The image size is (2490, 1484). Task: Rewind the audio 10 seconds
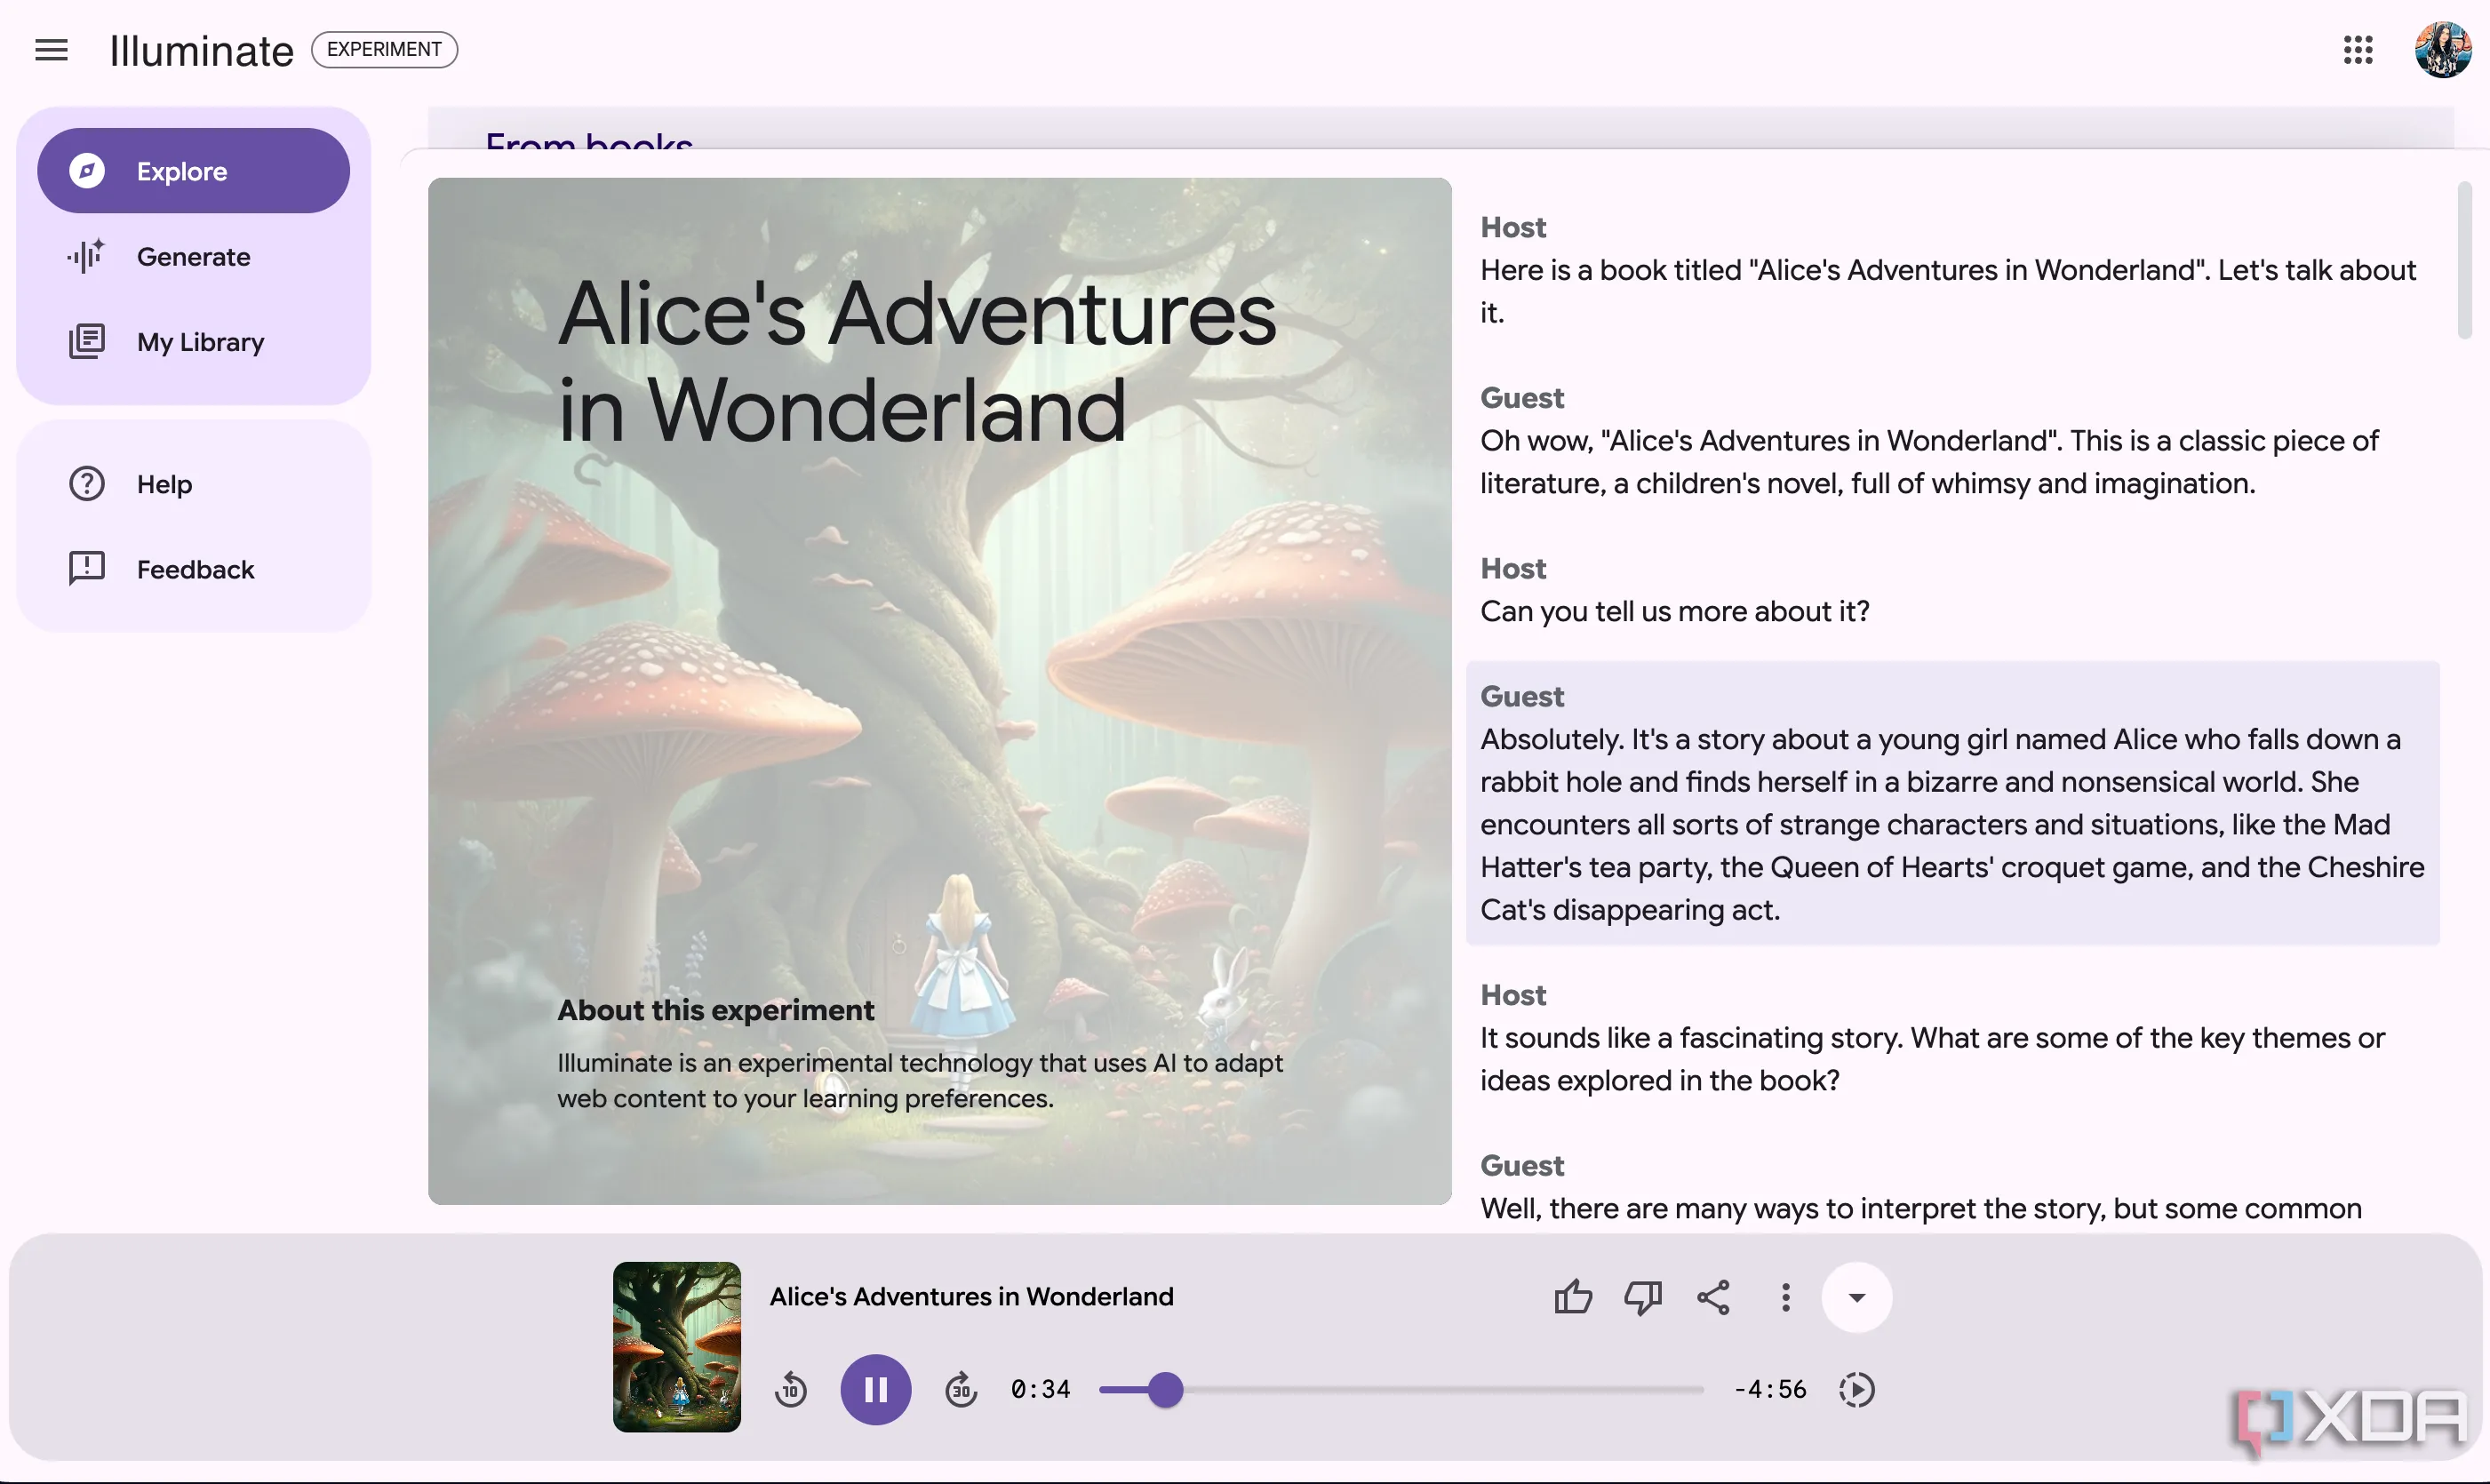[790, 1389]
